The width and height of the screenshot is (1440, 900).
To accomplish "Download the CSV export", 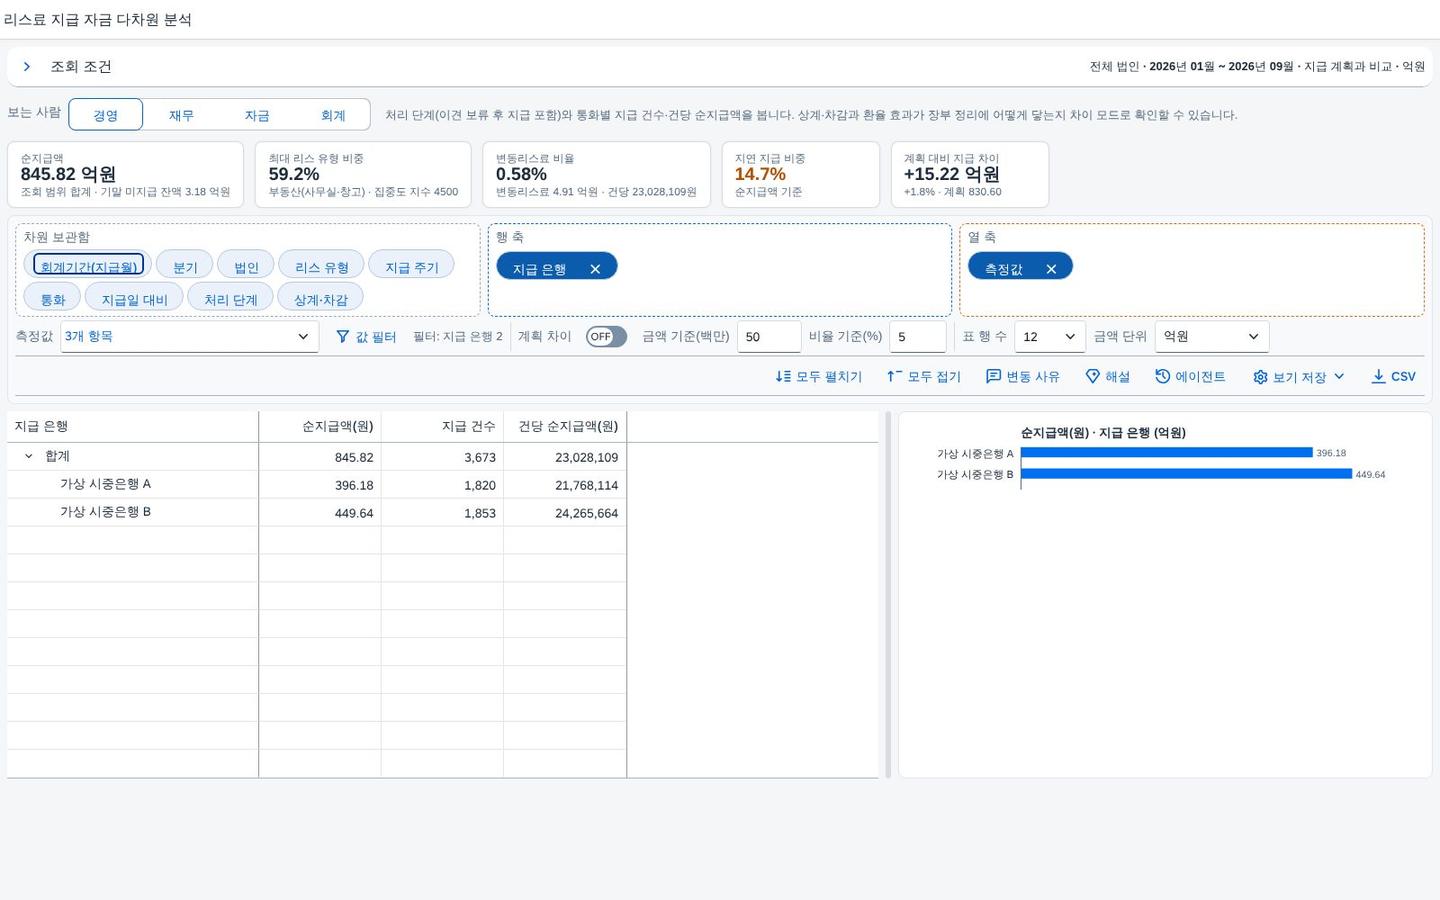I will (x=1393, y=376).
